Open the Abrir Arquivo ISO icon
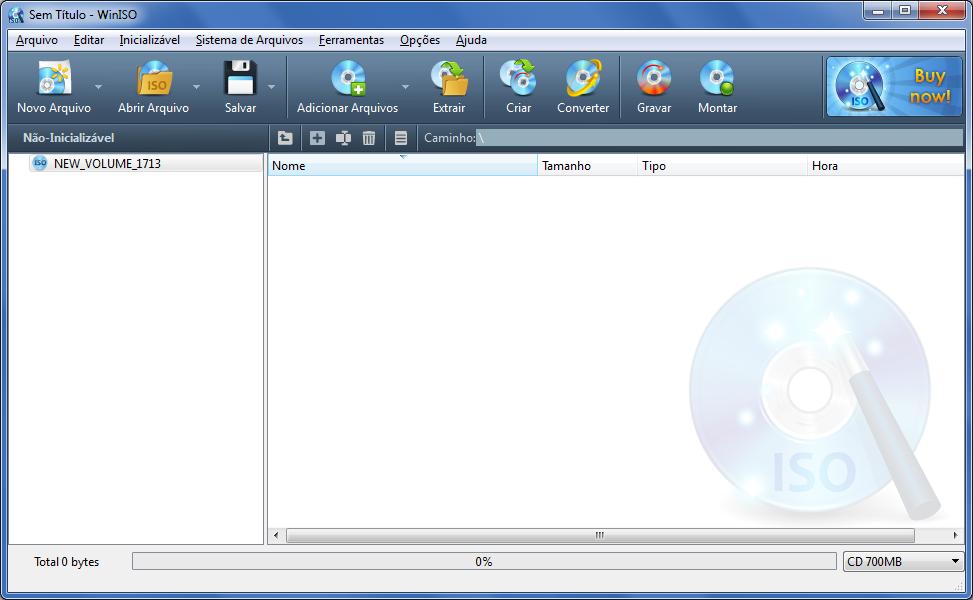Screen dimensions: 973x600 point(153,78)
